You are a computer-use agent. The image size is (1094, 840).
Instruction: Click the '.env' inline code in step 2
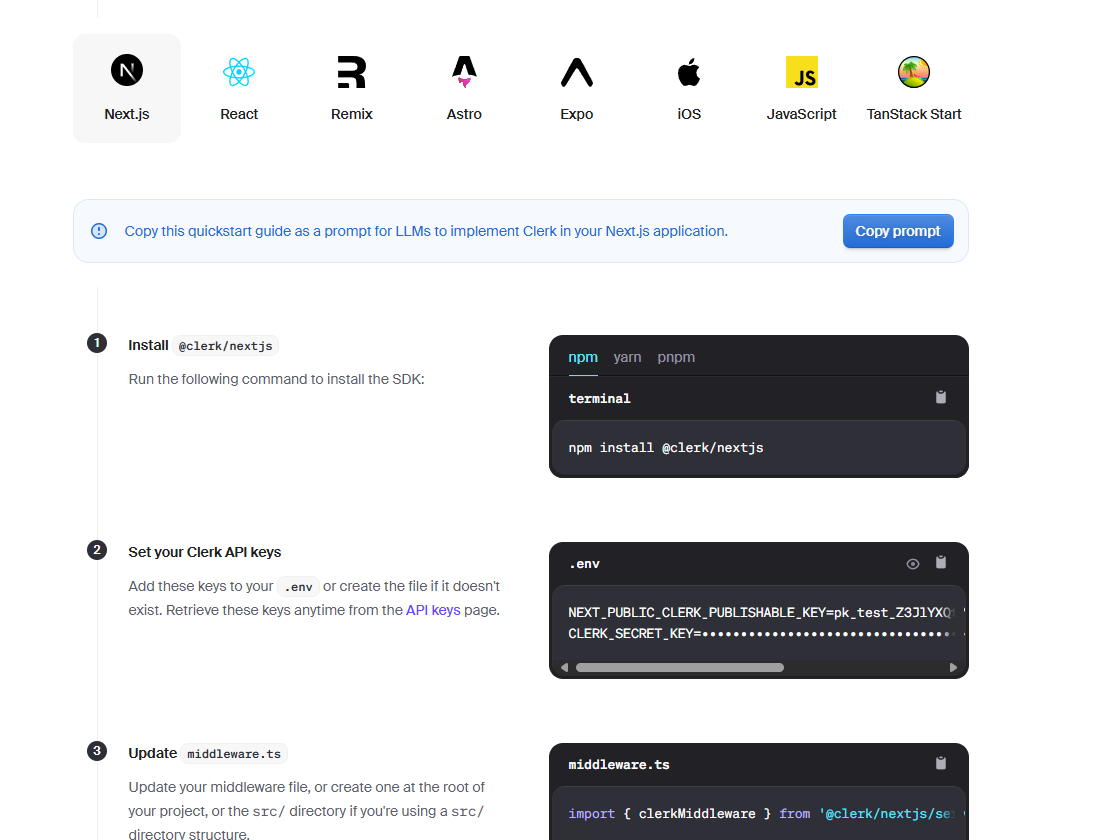click(298, 587)
